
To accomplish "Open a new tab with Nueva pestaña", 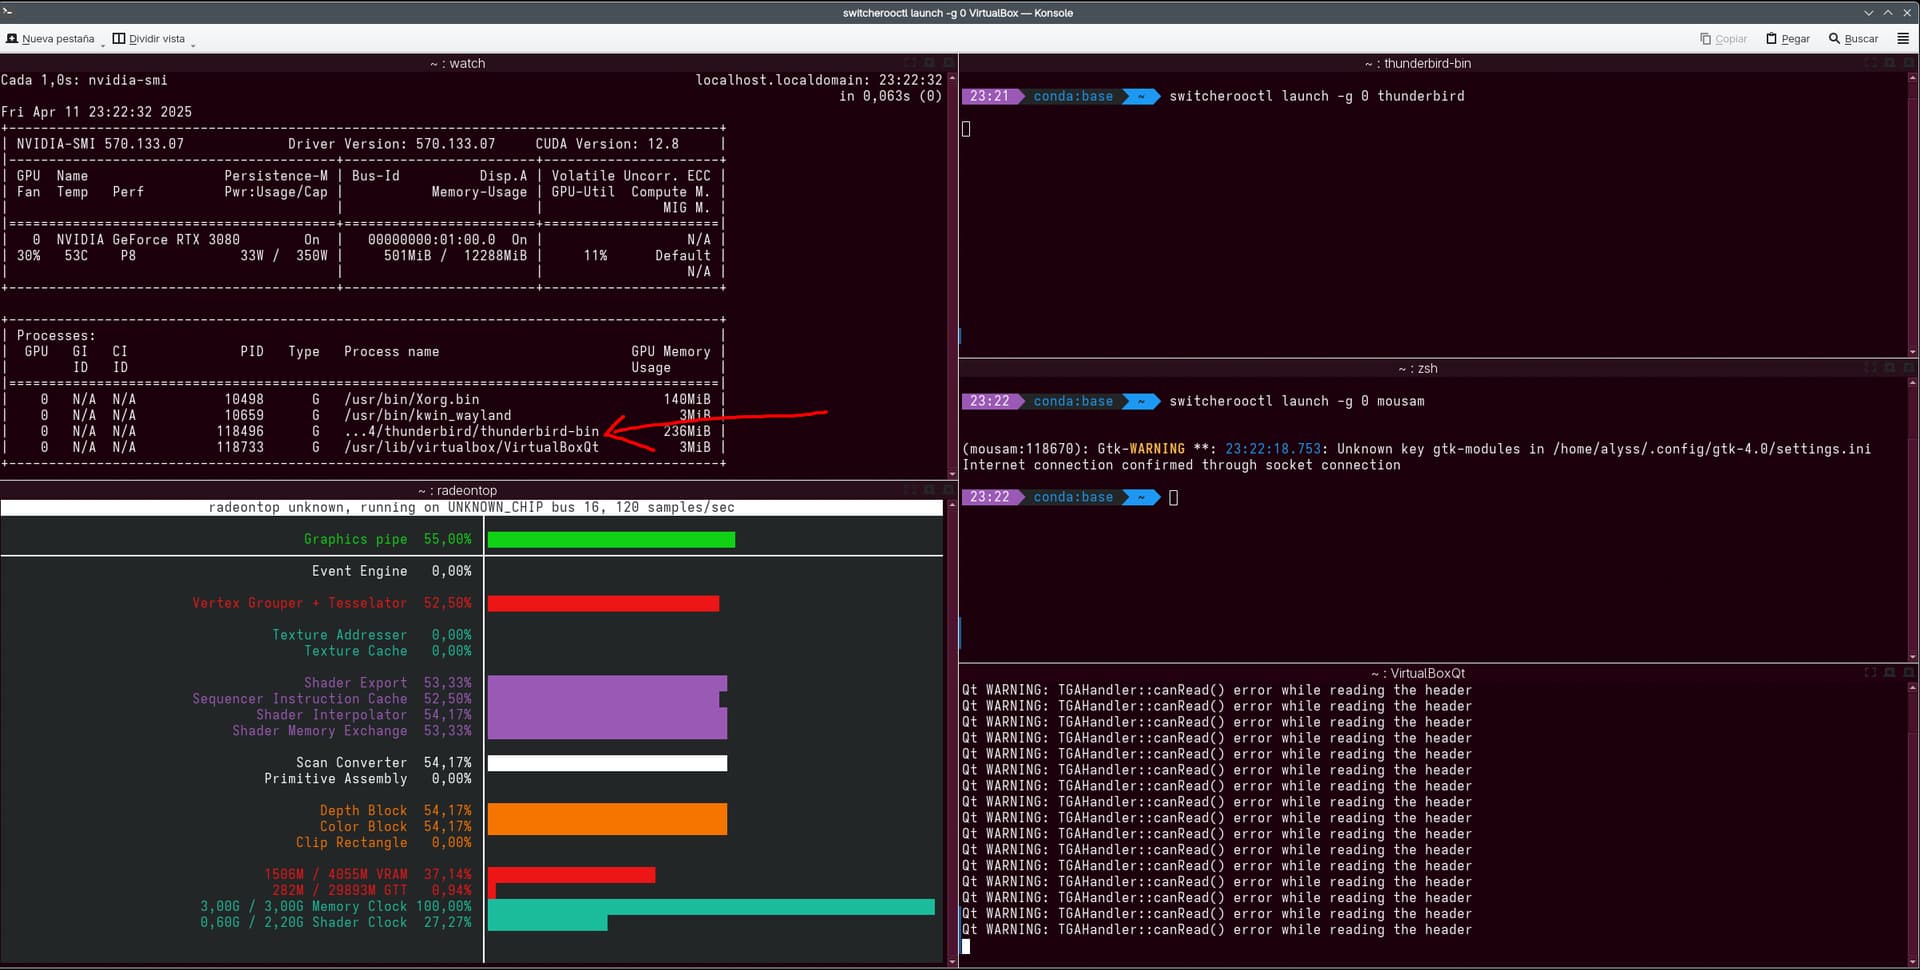I will 50,39.
